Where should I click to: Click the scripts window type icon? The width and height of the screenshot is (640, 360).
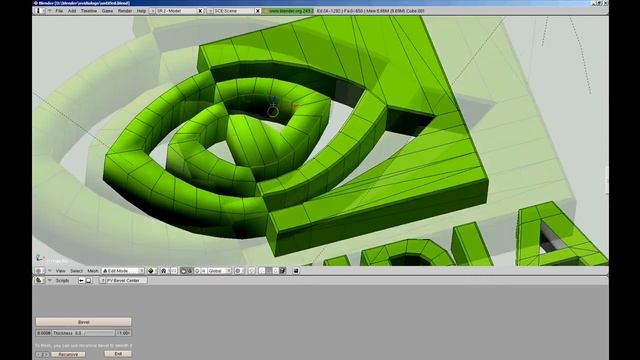pos(39,280)
